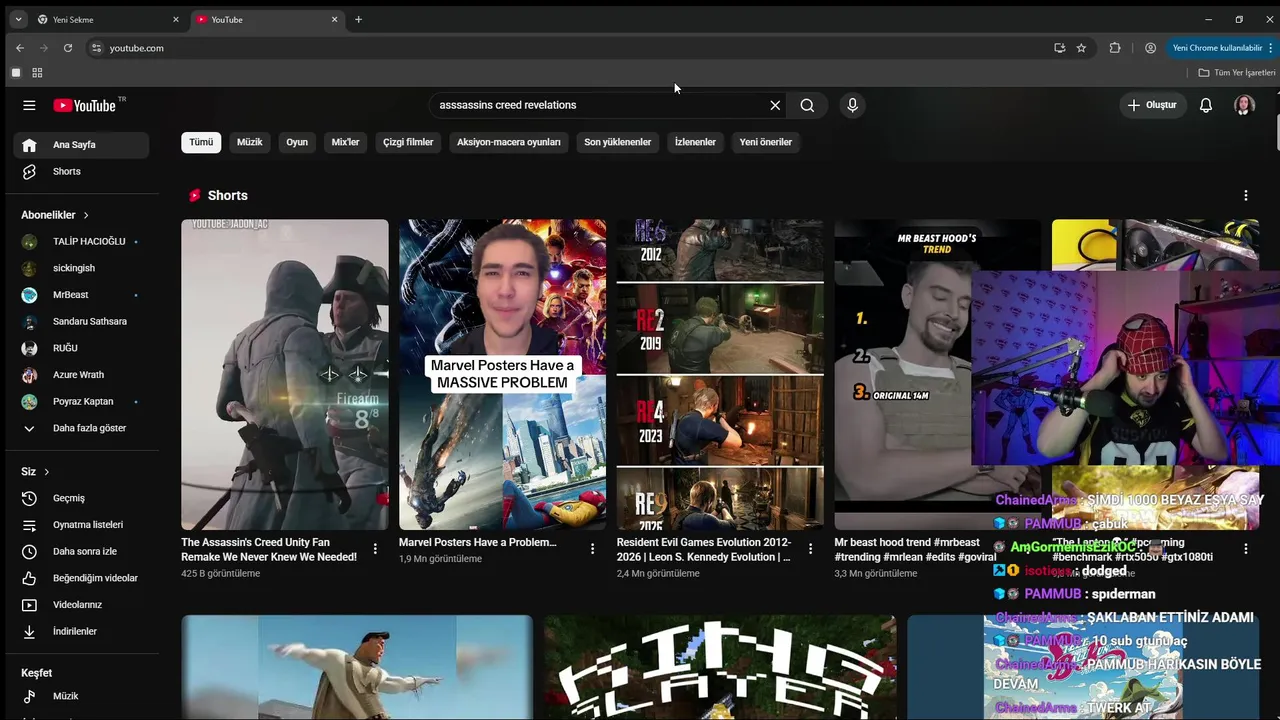The image size is (1280, 720).
Task: Open site information icon in address bar
Action: pos(96,48)
